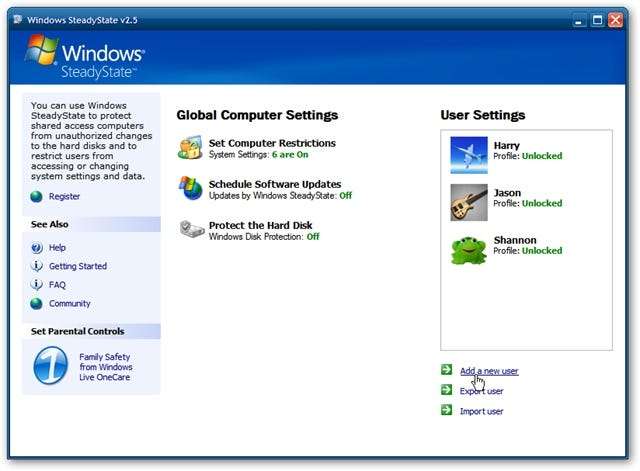
Task: Click the green arrow beside Add a new user
Action: 447,369
